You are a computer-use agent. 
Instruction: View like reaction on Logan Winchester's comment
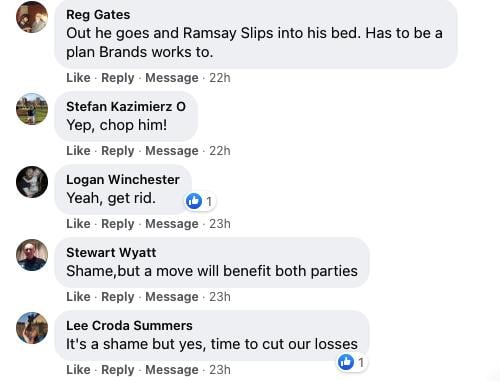[x=200, y=201]
